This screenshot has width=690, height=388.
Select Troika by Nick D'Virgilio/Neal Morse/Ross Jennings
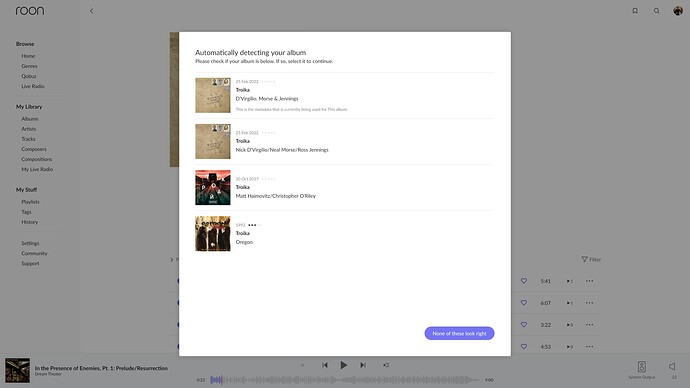point(344,141)
